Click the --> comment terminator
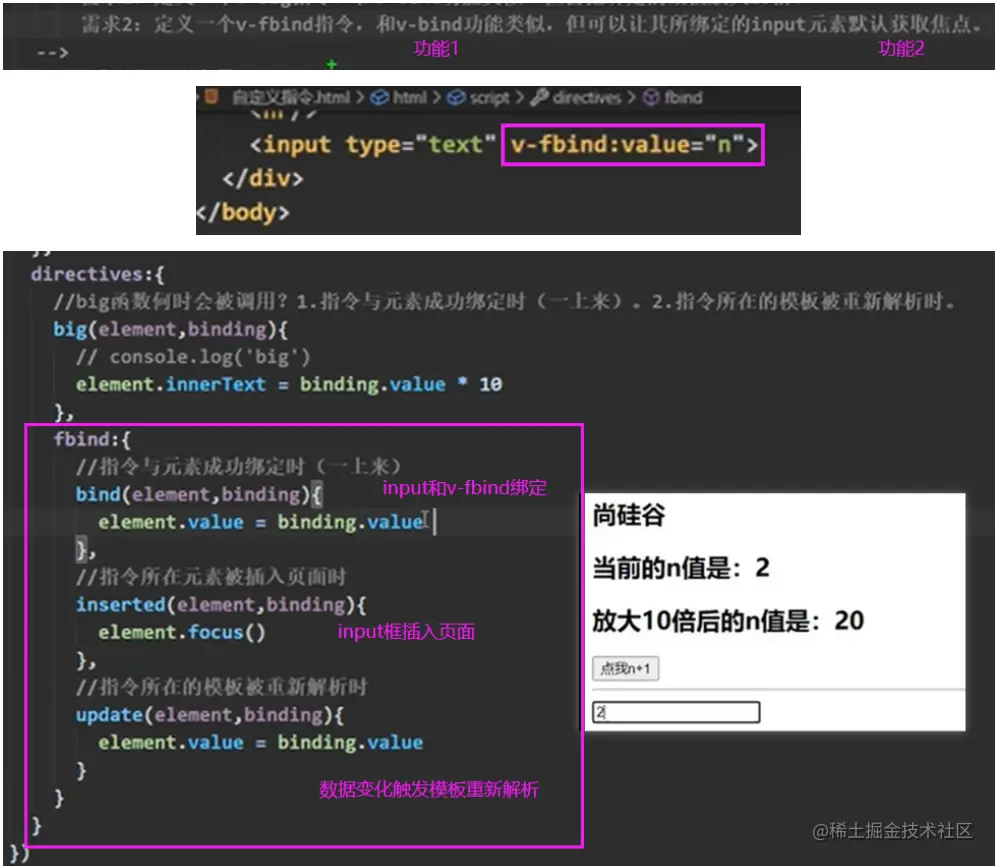This screenshot has width=998, height=866. pos(52,53)
